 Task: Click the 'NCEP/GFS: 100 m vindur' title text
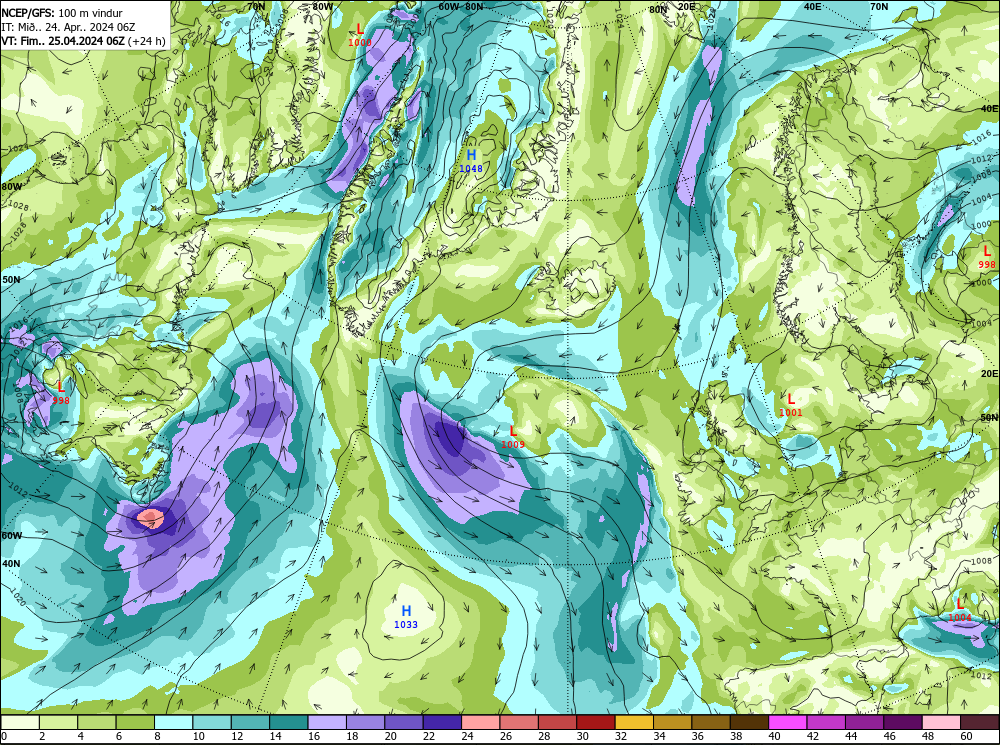62,13
